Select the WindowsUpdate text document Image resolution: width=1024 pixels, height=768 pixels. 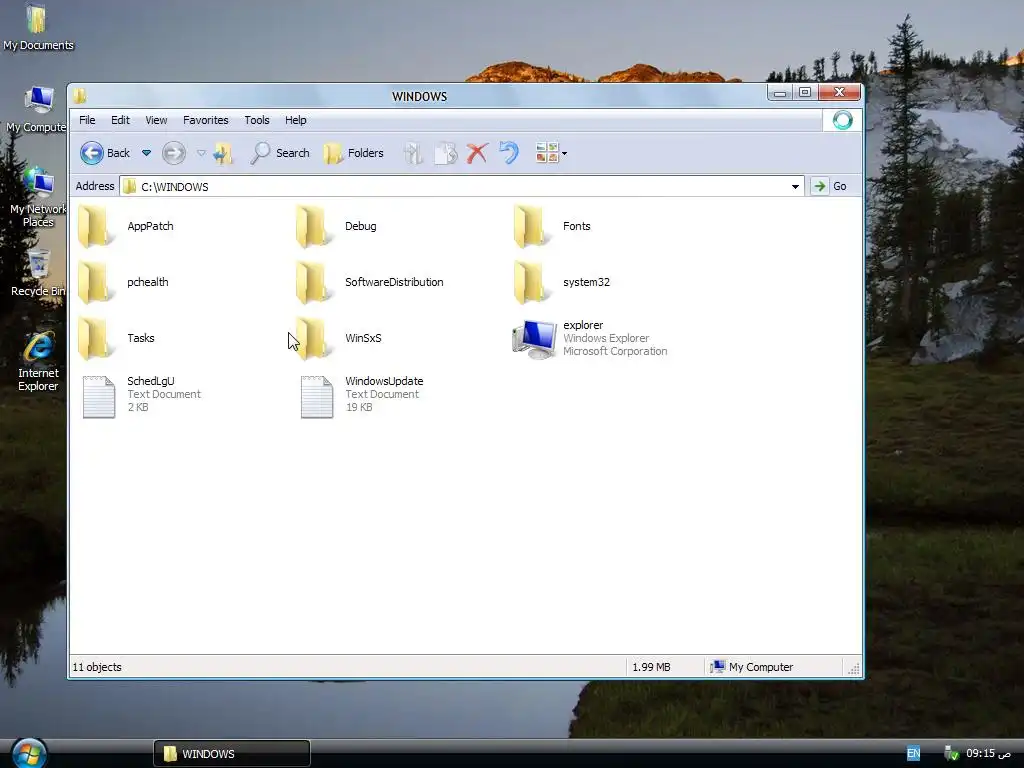coord(360,394)
